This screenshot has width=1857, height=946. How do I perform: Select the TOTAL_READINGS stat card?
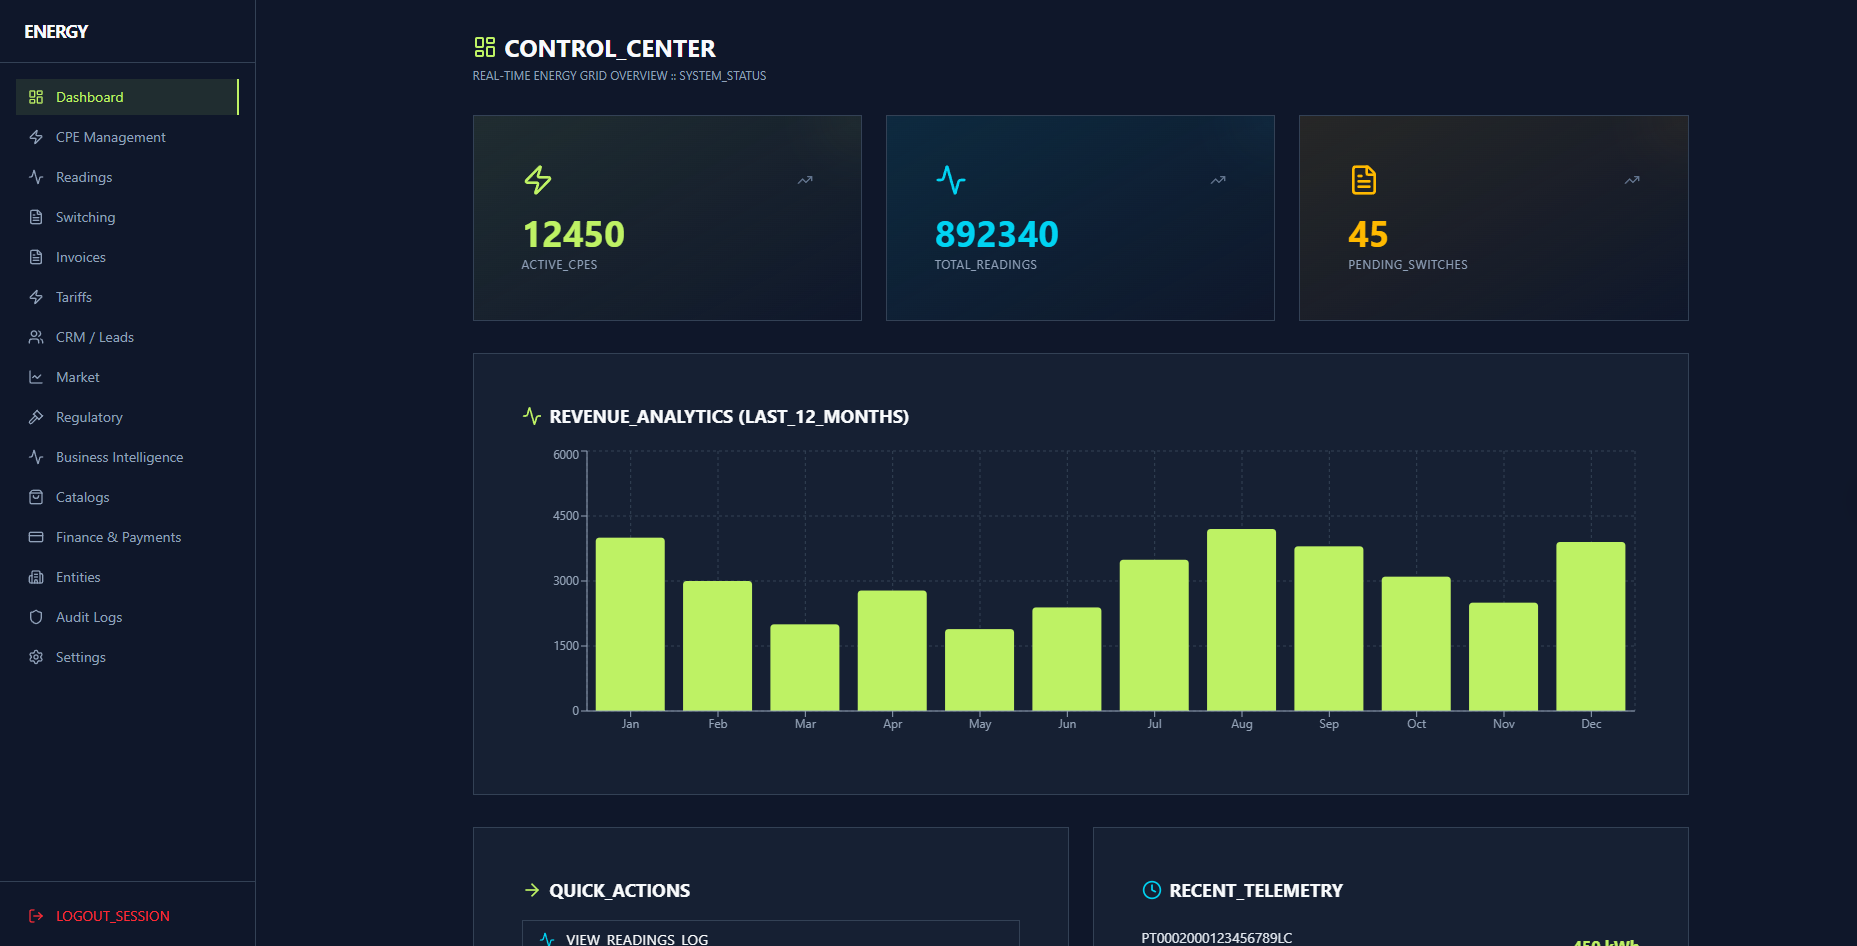tap(1080, 218)
